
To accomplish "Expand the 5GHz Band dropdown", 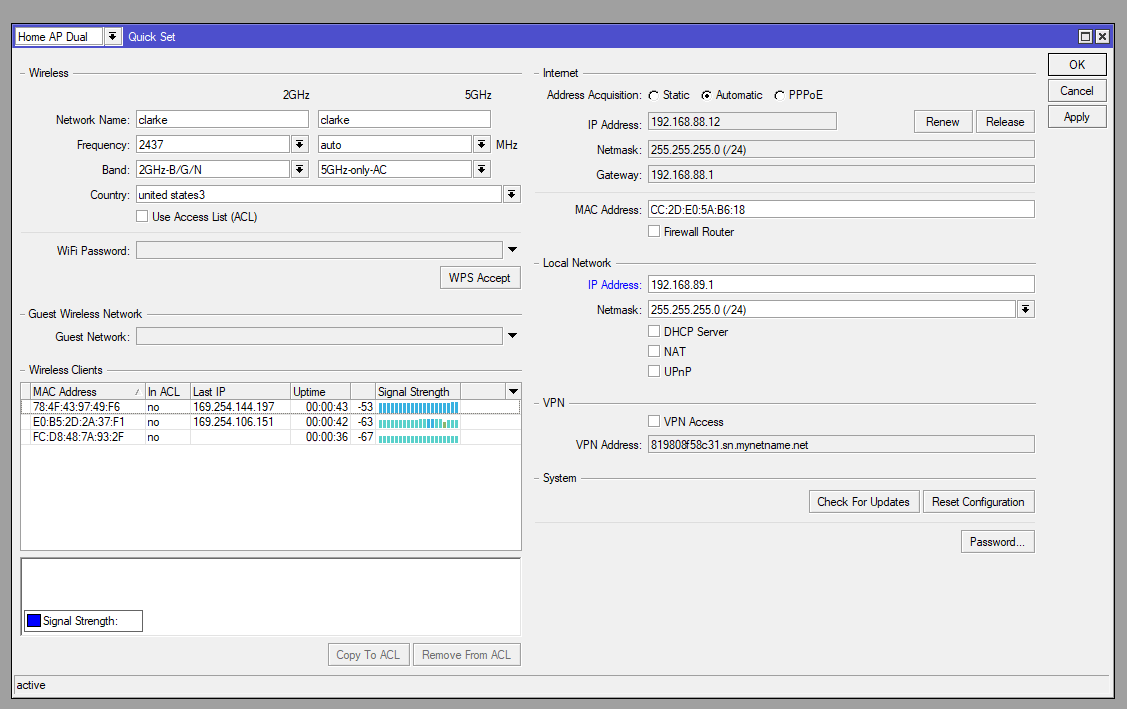I will tap(481, 170).
